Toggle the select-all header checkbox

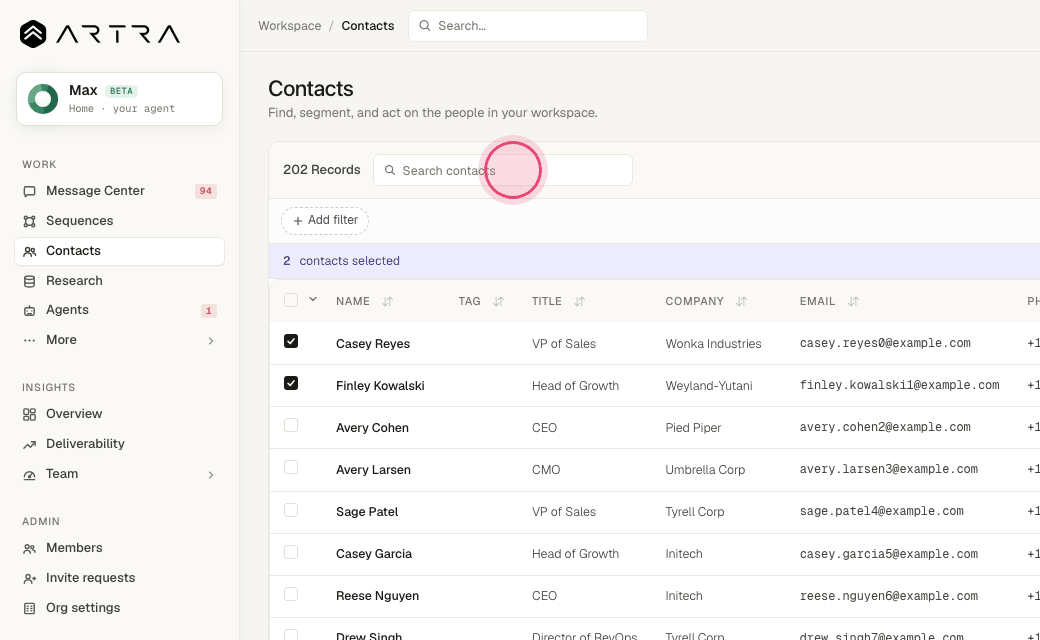[x=291, y=300]
